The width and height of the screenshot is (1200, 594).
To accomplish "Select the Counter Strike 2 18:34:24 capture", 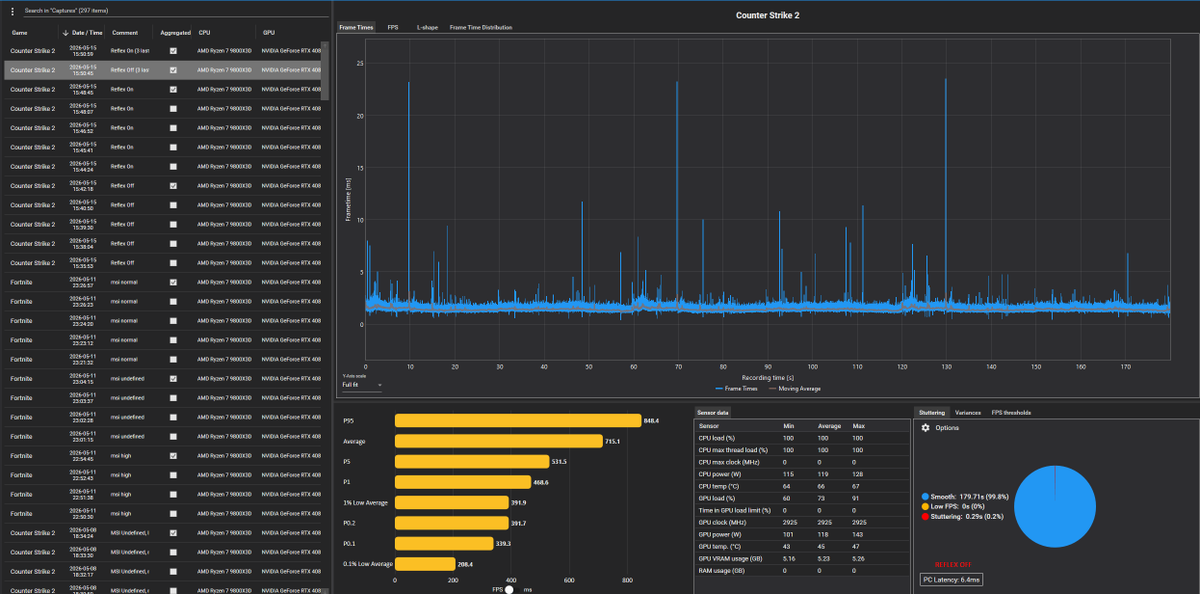I will (x=164, y=533).
